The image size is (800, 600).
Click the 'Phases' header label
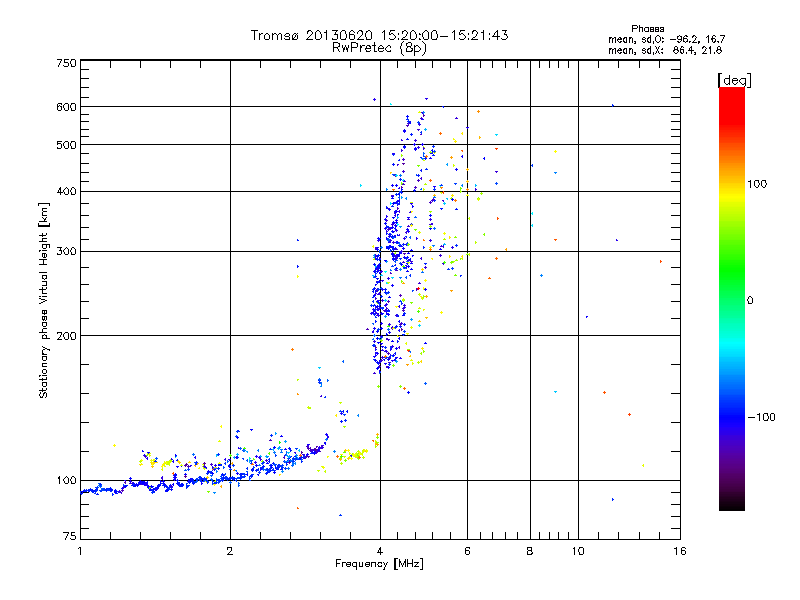(x=647, y=29)
